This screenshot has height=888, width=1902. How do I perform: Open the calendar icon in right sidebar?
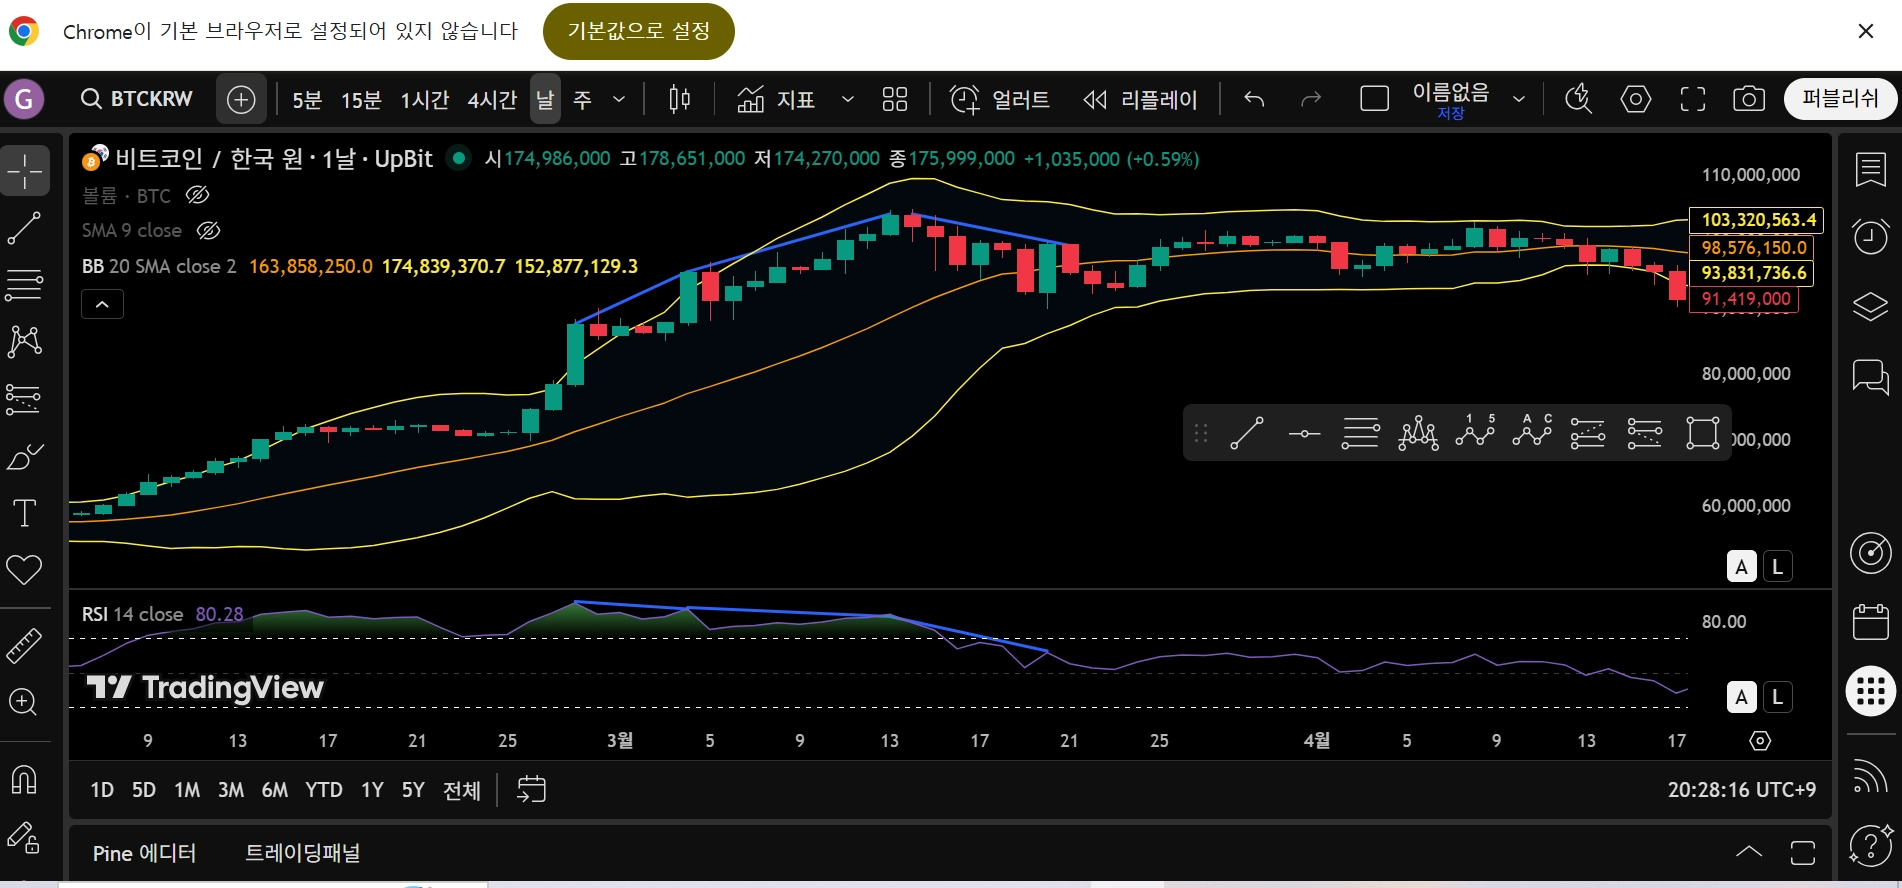1870,622
